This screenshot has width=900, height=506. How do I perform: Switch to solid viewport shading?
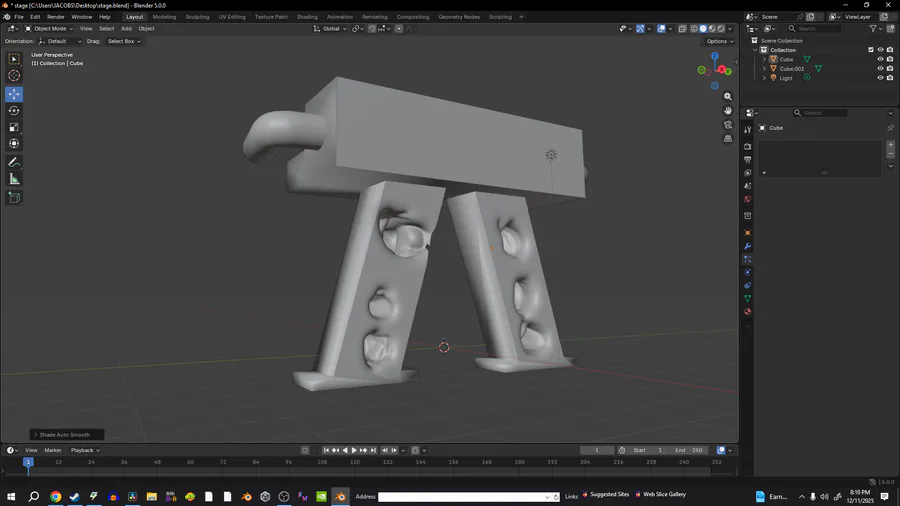tap(703, 29)
